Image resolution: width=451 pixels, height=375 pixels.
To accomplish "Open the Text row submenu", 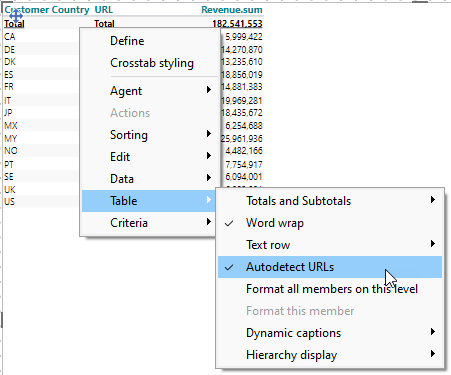I will point(330,245).
